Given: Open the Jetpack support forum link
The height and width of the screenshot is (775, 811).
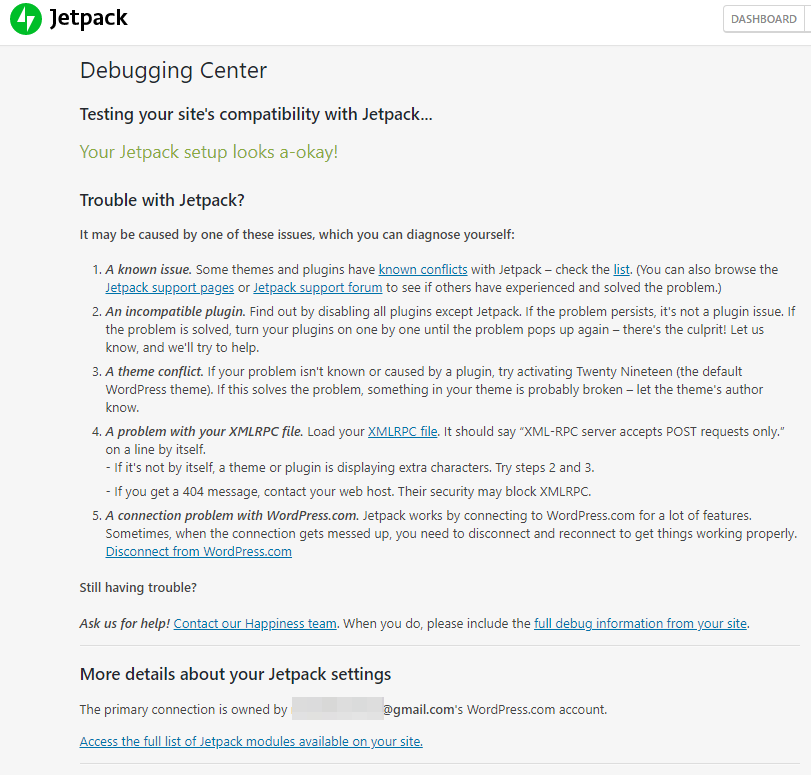Looking at the screenshot, I should pos(318,288).
